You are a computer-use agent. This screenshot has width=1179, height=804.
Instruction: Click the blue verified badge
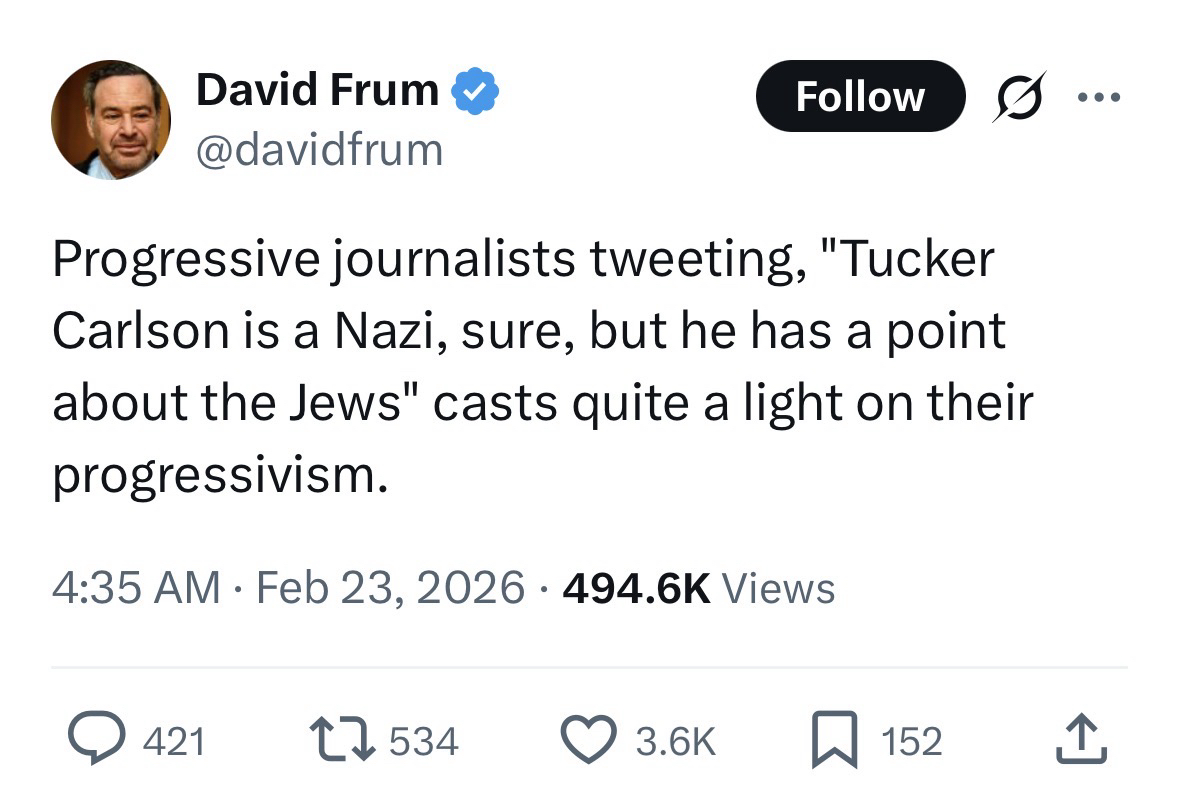point(476,91)
